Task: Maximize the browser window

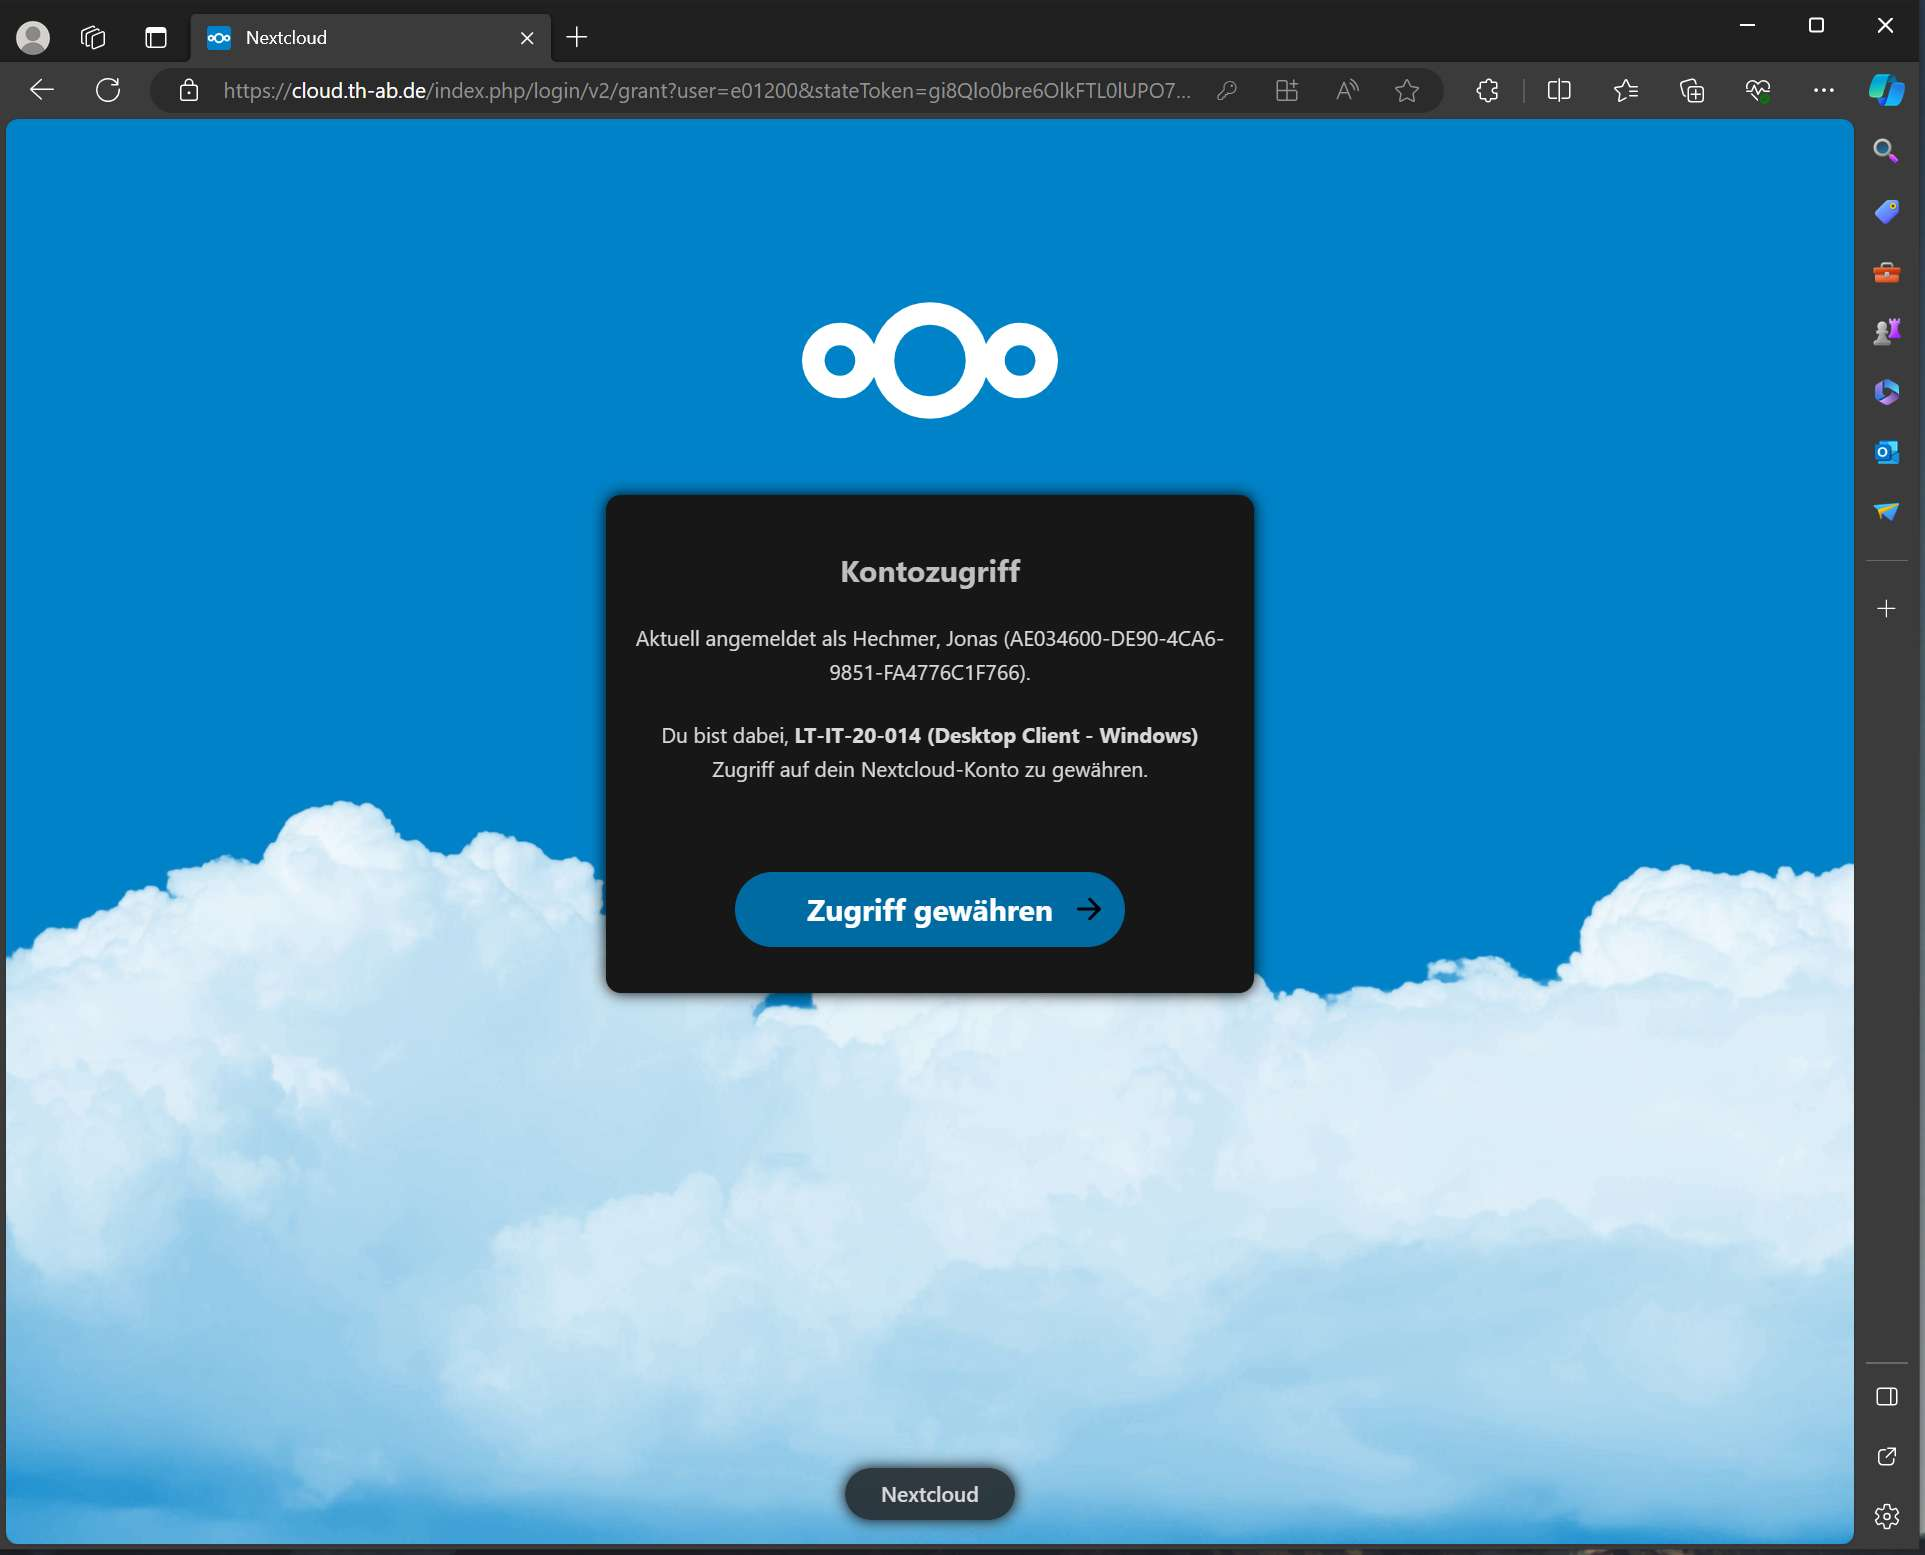Action: [x=1816, y=25]
